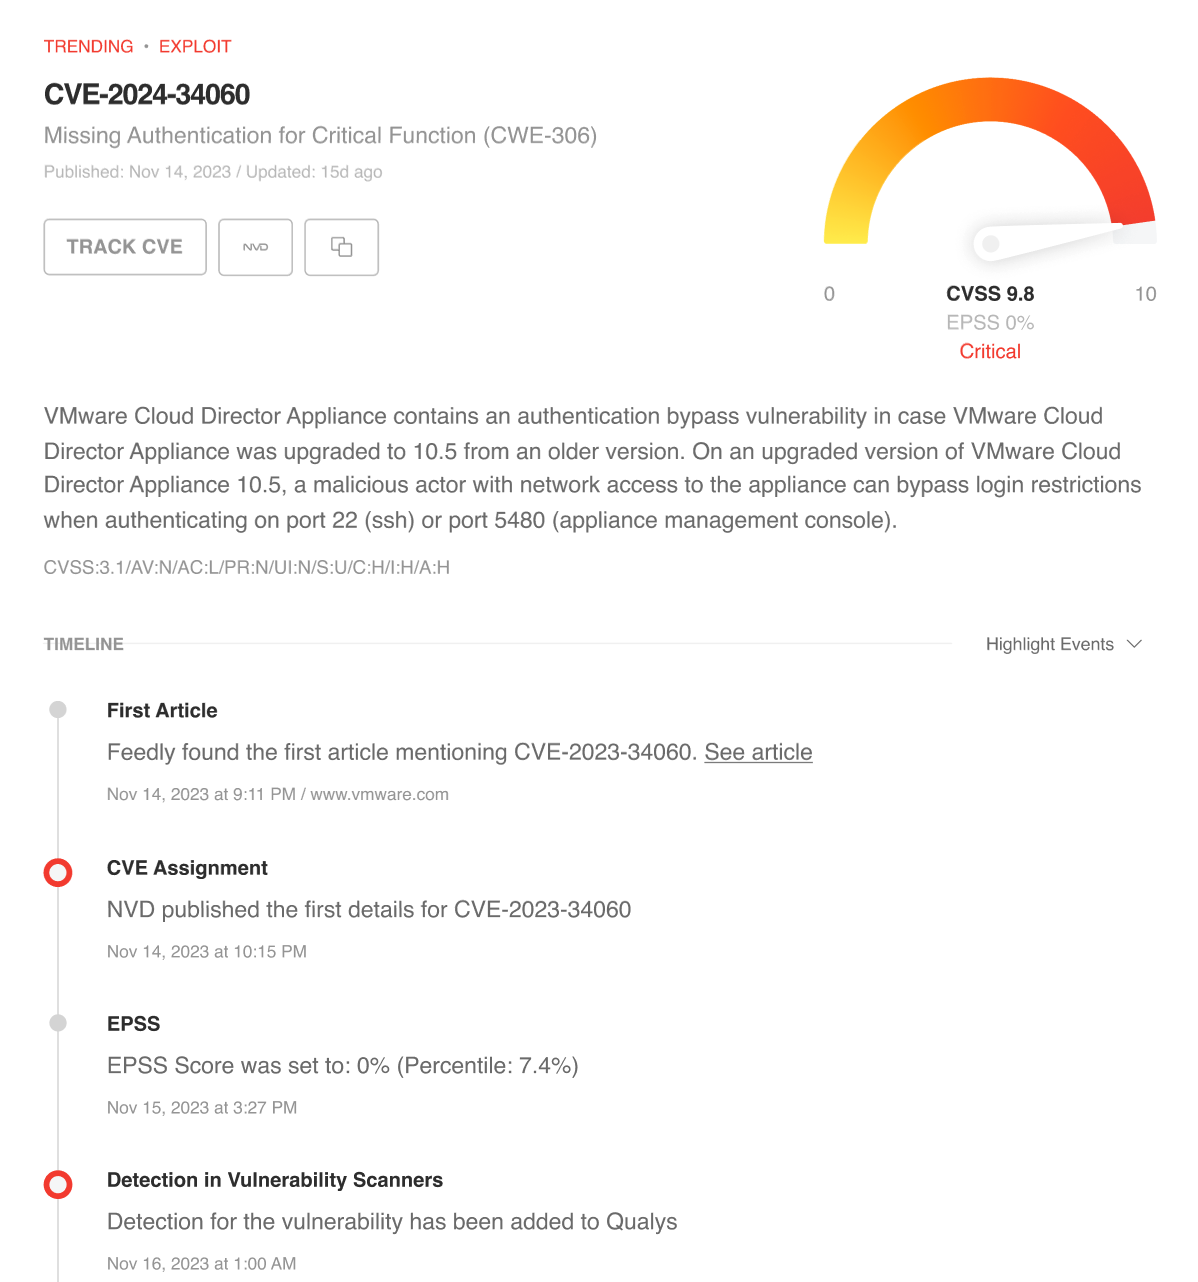This screenshot has height=1282, width=1198.
Task: Click the CVE Assignment event title
Action: (187, 868)
